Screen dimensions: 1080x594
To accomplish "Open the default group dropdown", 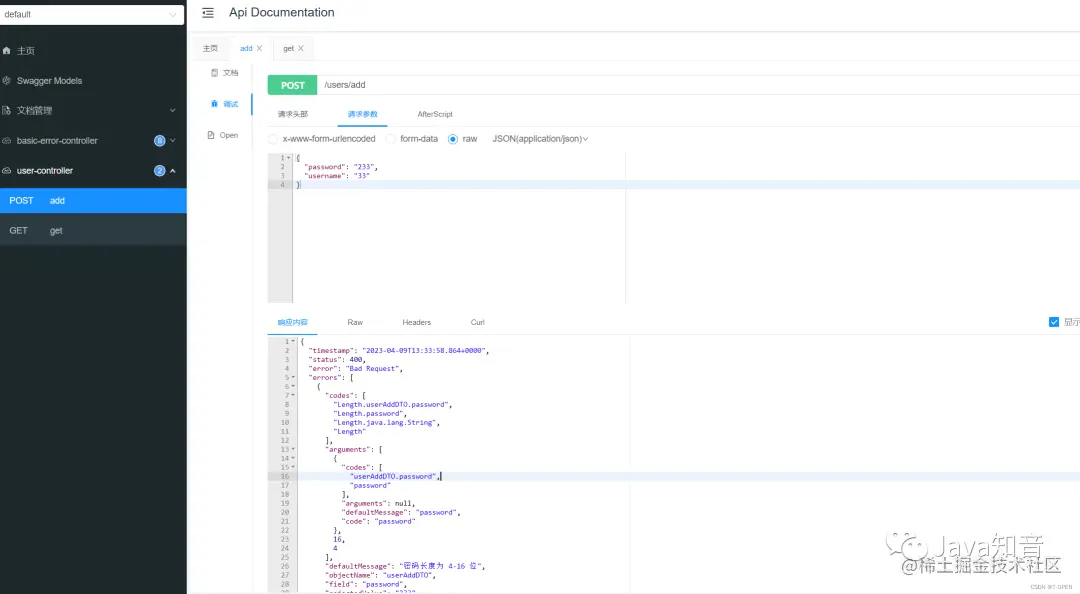I will [92, 14].
